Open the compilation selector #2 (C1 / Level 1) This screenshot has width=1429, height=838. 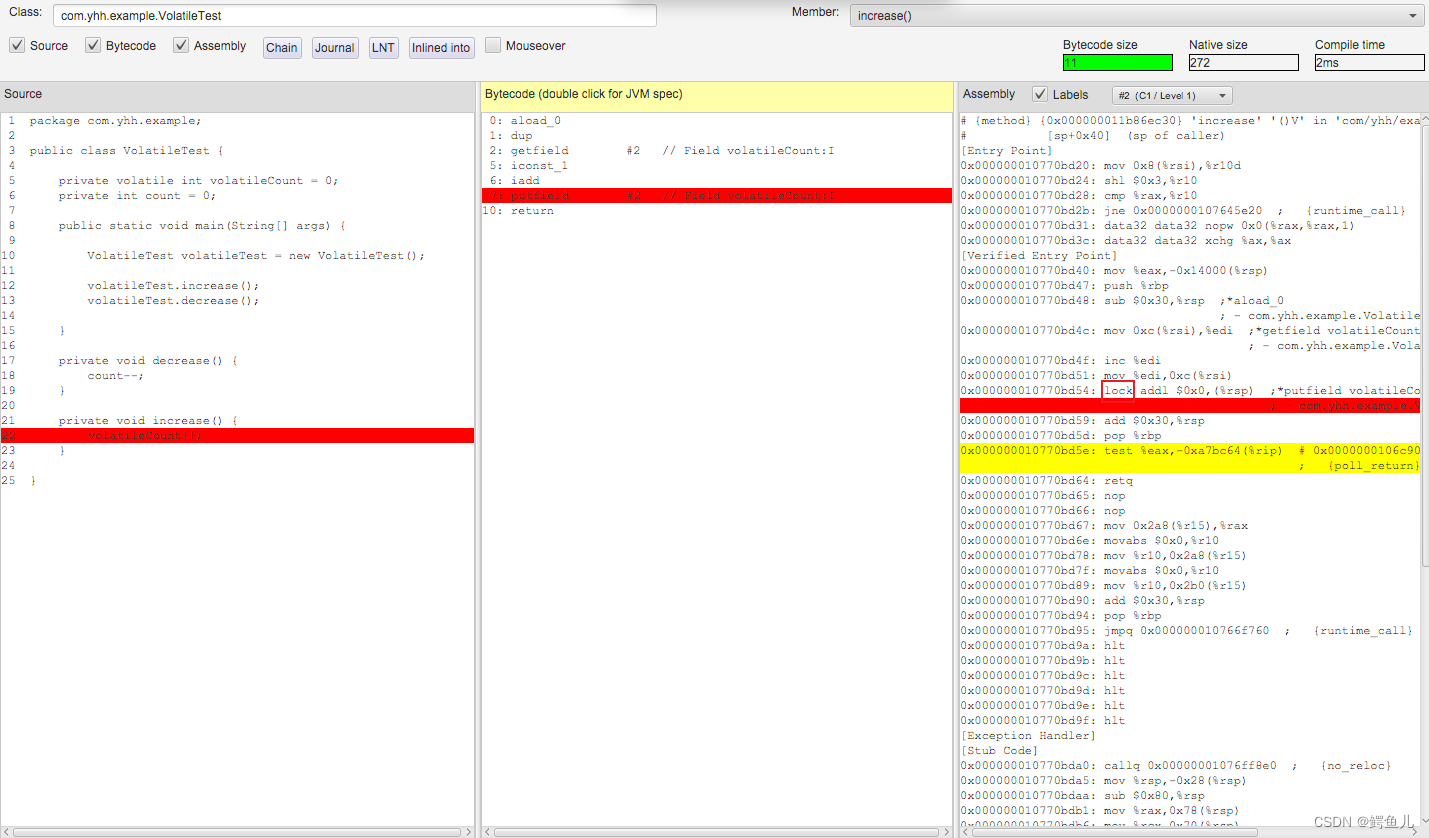(1172, 95)
